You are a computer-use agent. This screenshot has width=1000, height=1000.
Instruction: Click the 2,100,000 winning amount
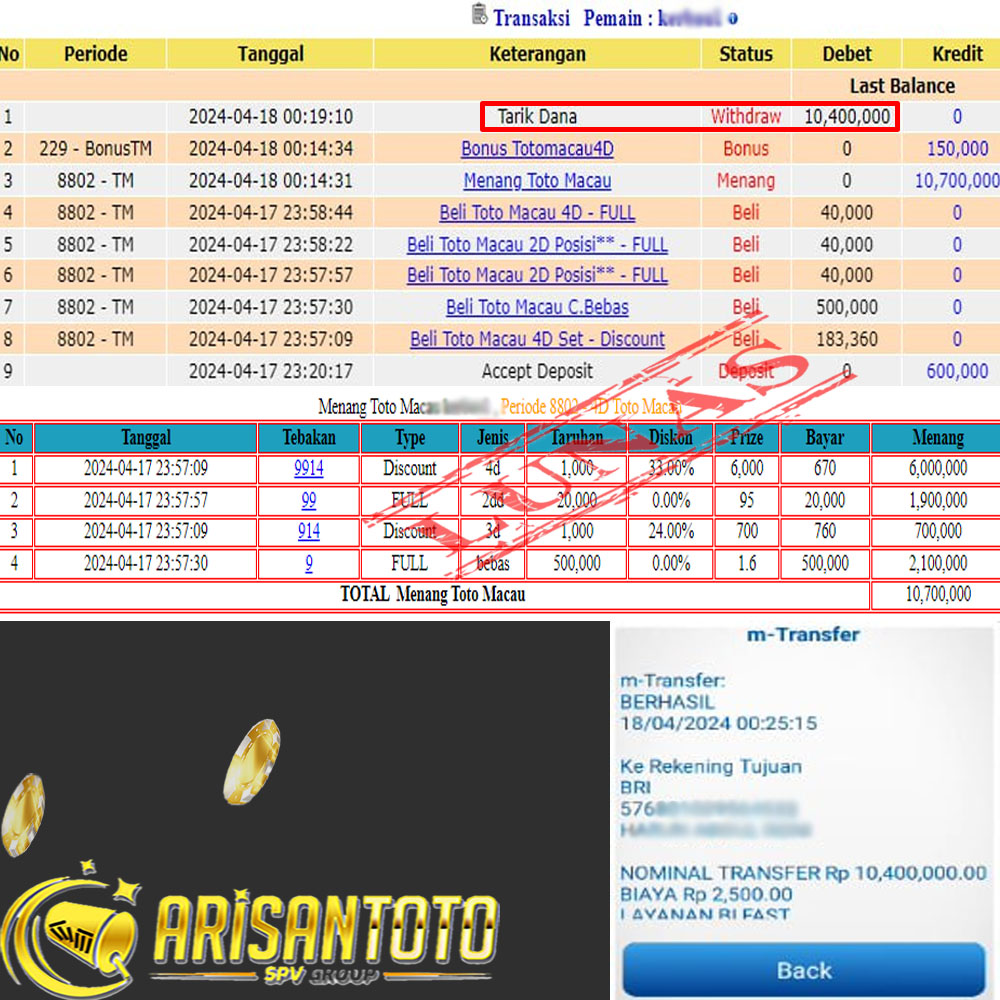tap(938, 563)
